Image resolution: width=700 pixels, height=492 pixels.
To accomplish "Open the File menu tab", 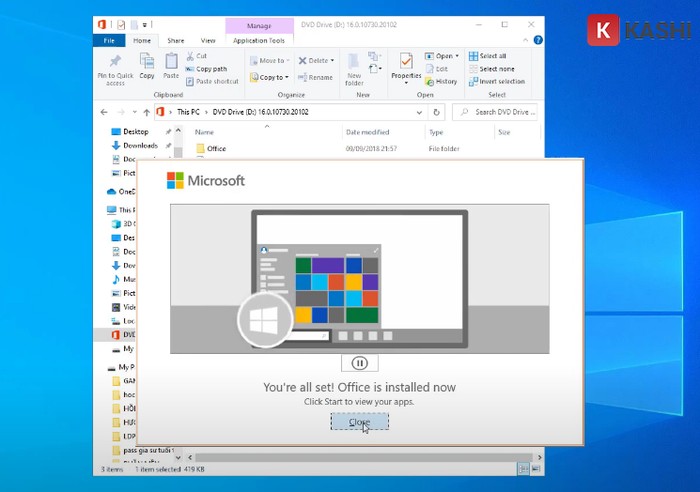I will (107, 40).
